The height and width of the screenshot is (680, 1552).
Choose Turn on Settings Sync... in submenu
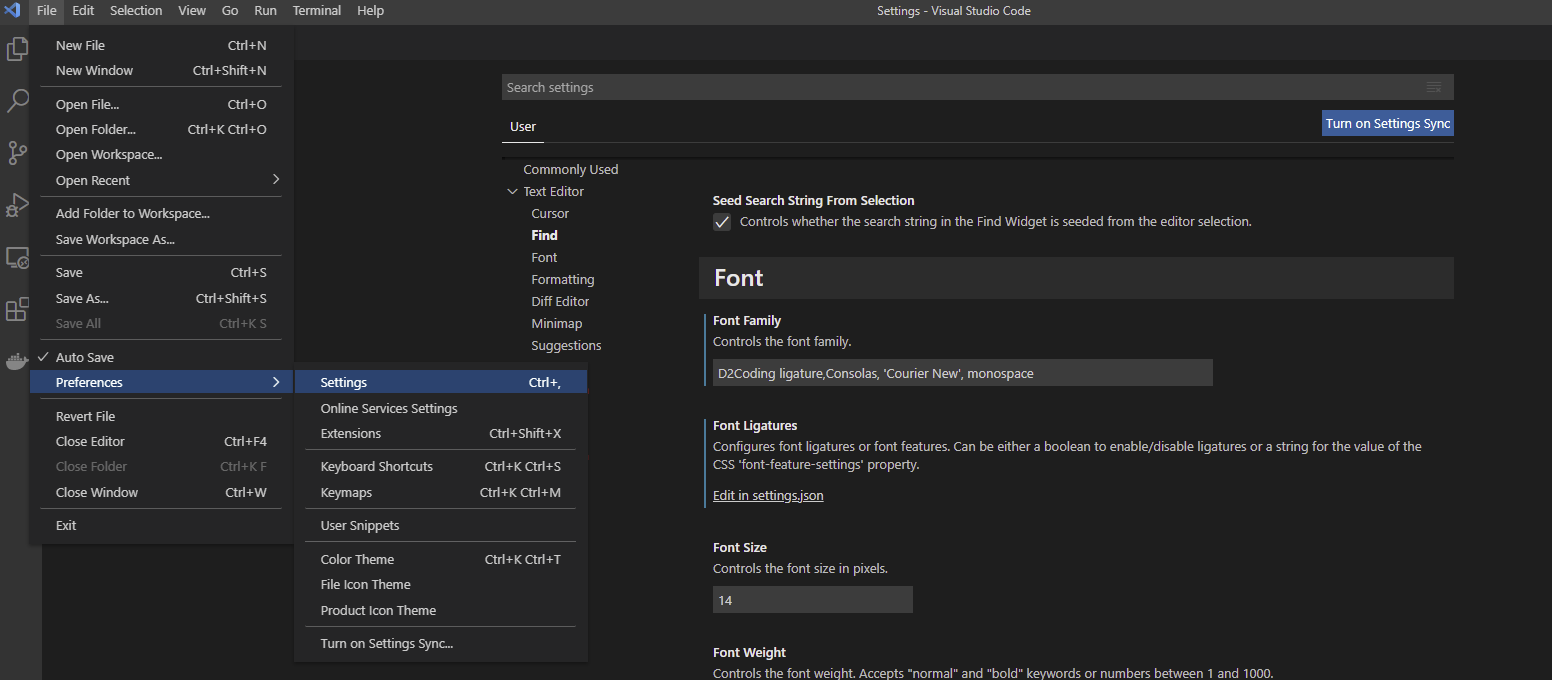pos(441,643)
